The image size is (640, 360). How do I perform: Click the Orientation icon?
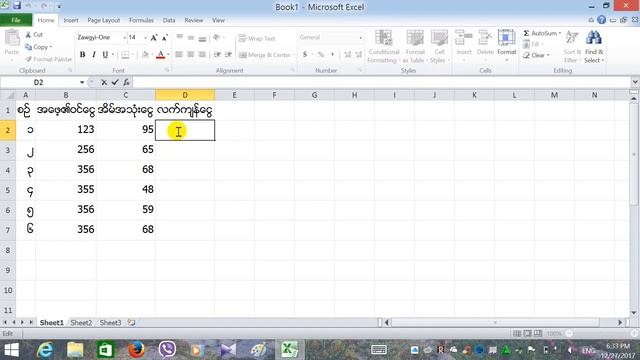217,38
